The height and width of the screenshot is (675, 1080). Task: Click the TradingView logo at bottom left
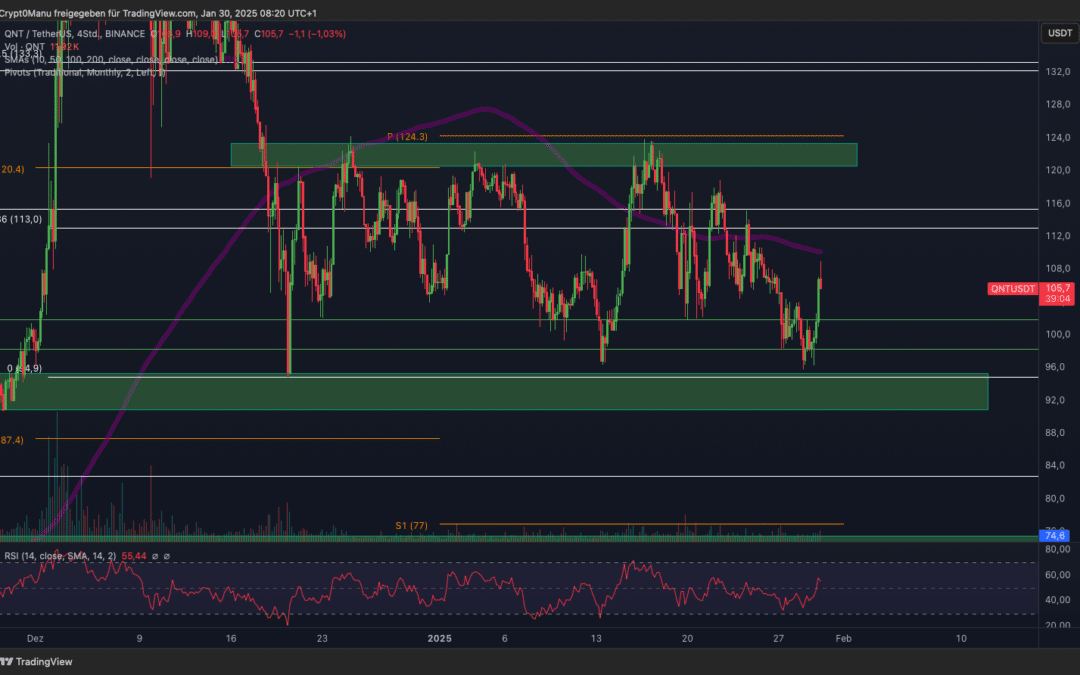click(x=36, y=662)
